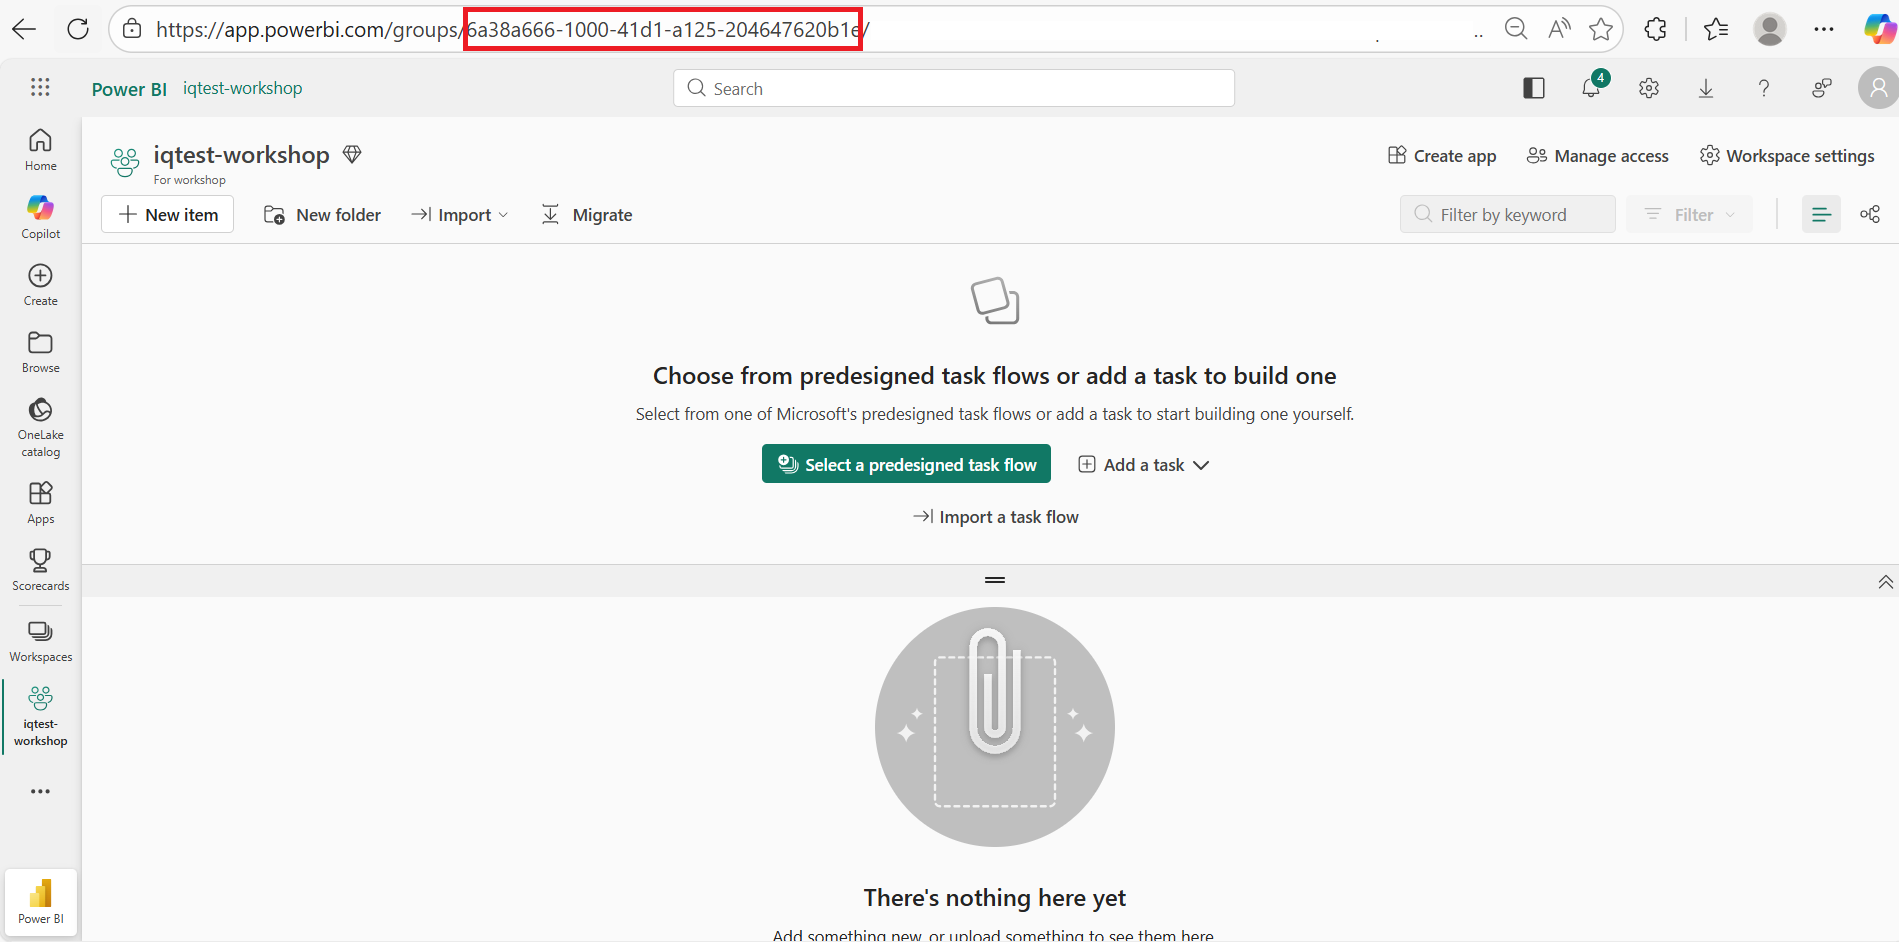The image size is (1899, 942).
Task: Collapse the bottom recommendations panel chevron
Action: (x=1886, y=581)
